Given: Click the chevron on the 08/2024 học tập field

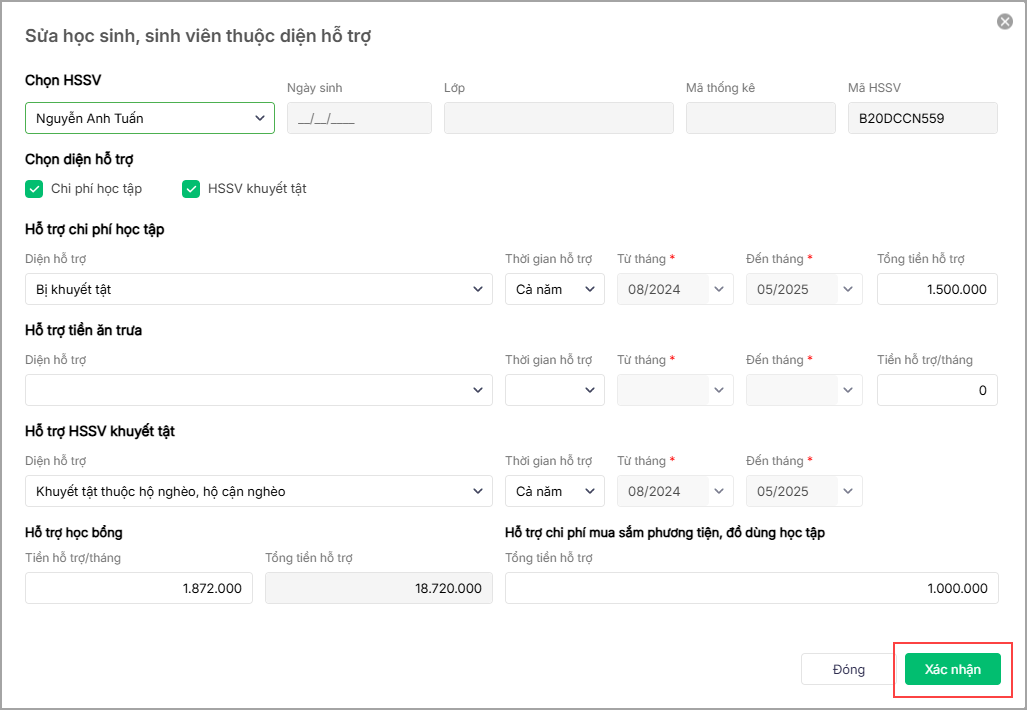Looking at the screenshot, I should (x=720, y=289).
